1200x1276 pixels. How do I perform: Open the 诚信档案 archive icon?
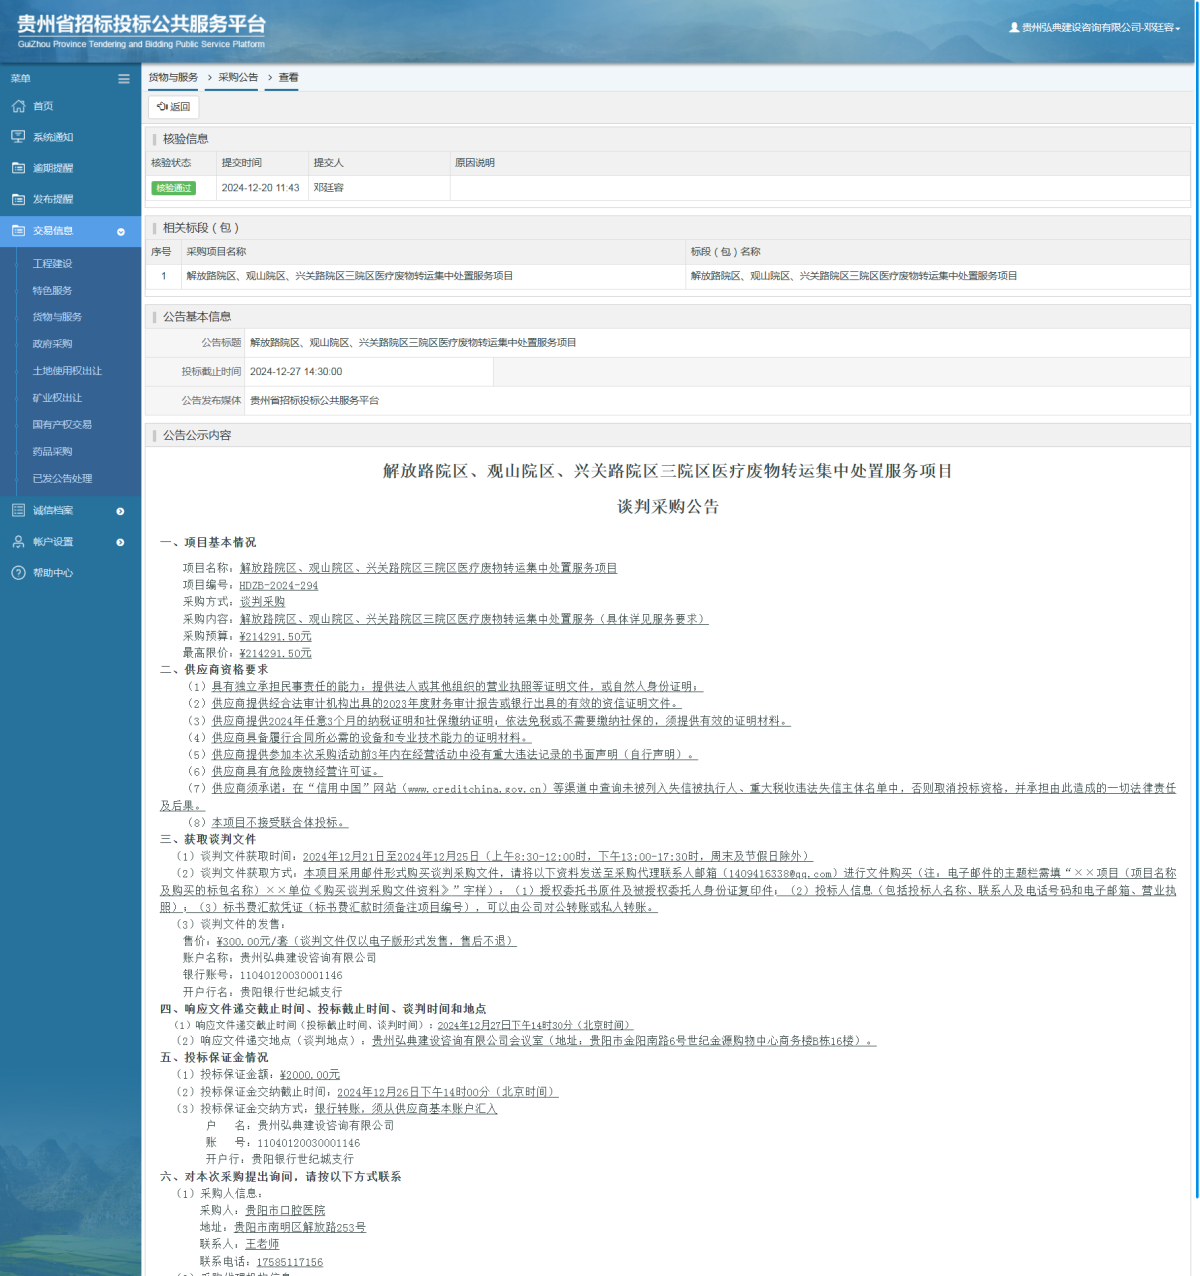click(18, 510)
